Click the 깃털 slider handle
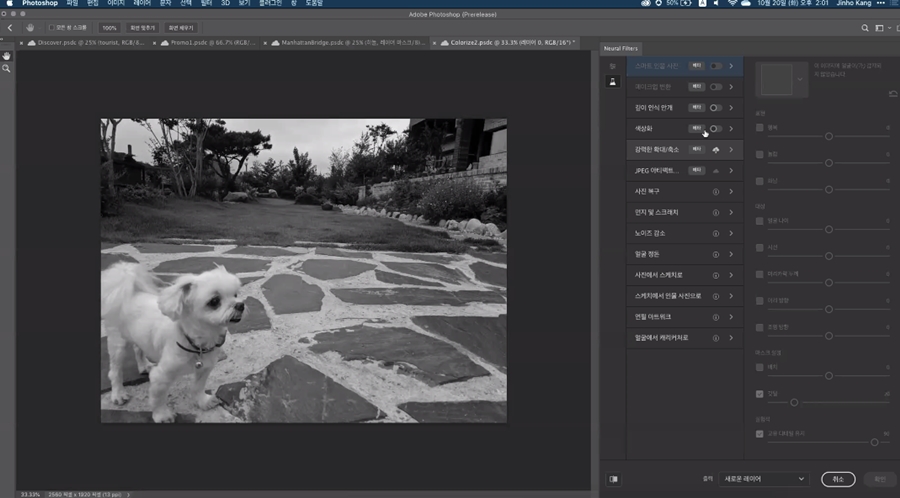This screenshot has height=498, width=900. tap(794, 403)
